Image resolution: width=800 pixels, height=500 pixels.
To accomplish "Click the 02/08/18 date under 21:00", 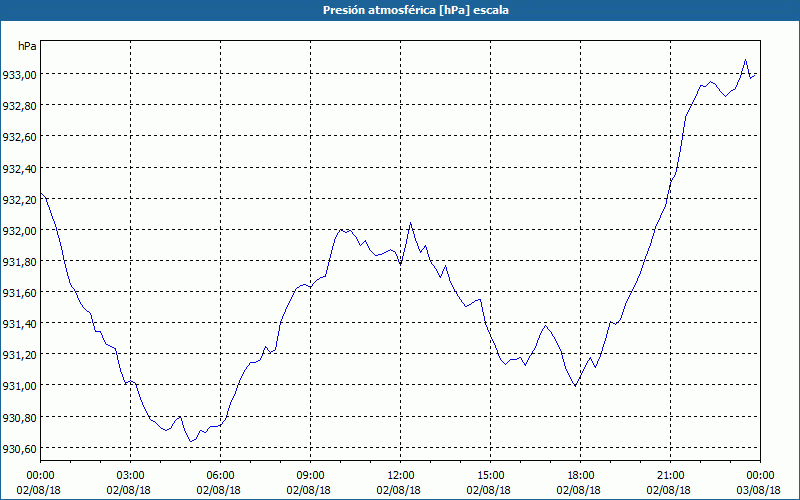I will pyautogui.click(x=668, y=490).
